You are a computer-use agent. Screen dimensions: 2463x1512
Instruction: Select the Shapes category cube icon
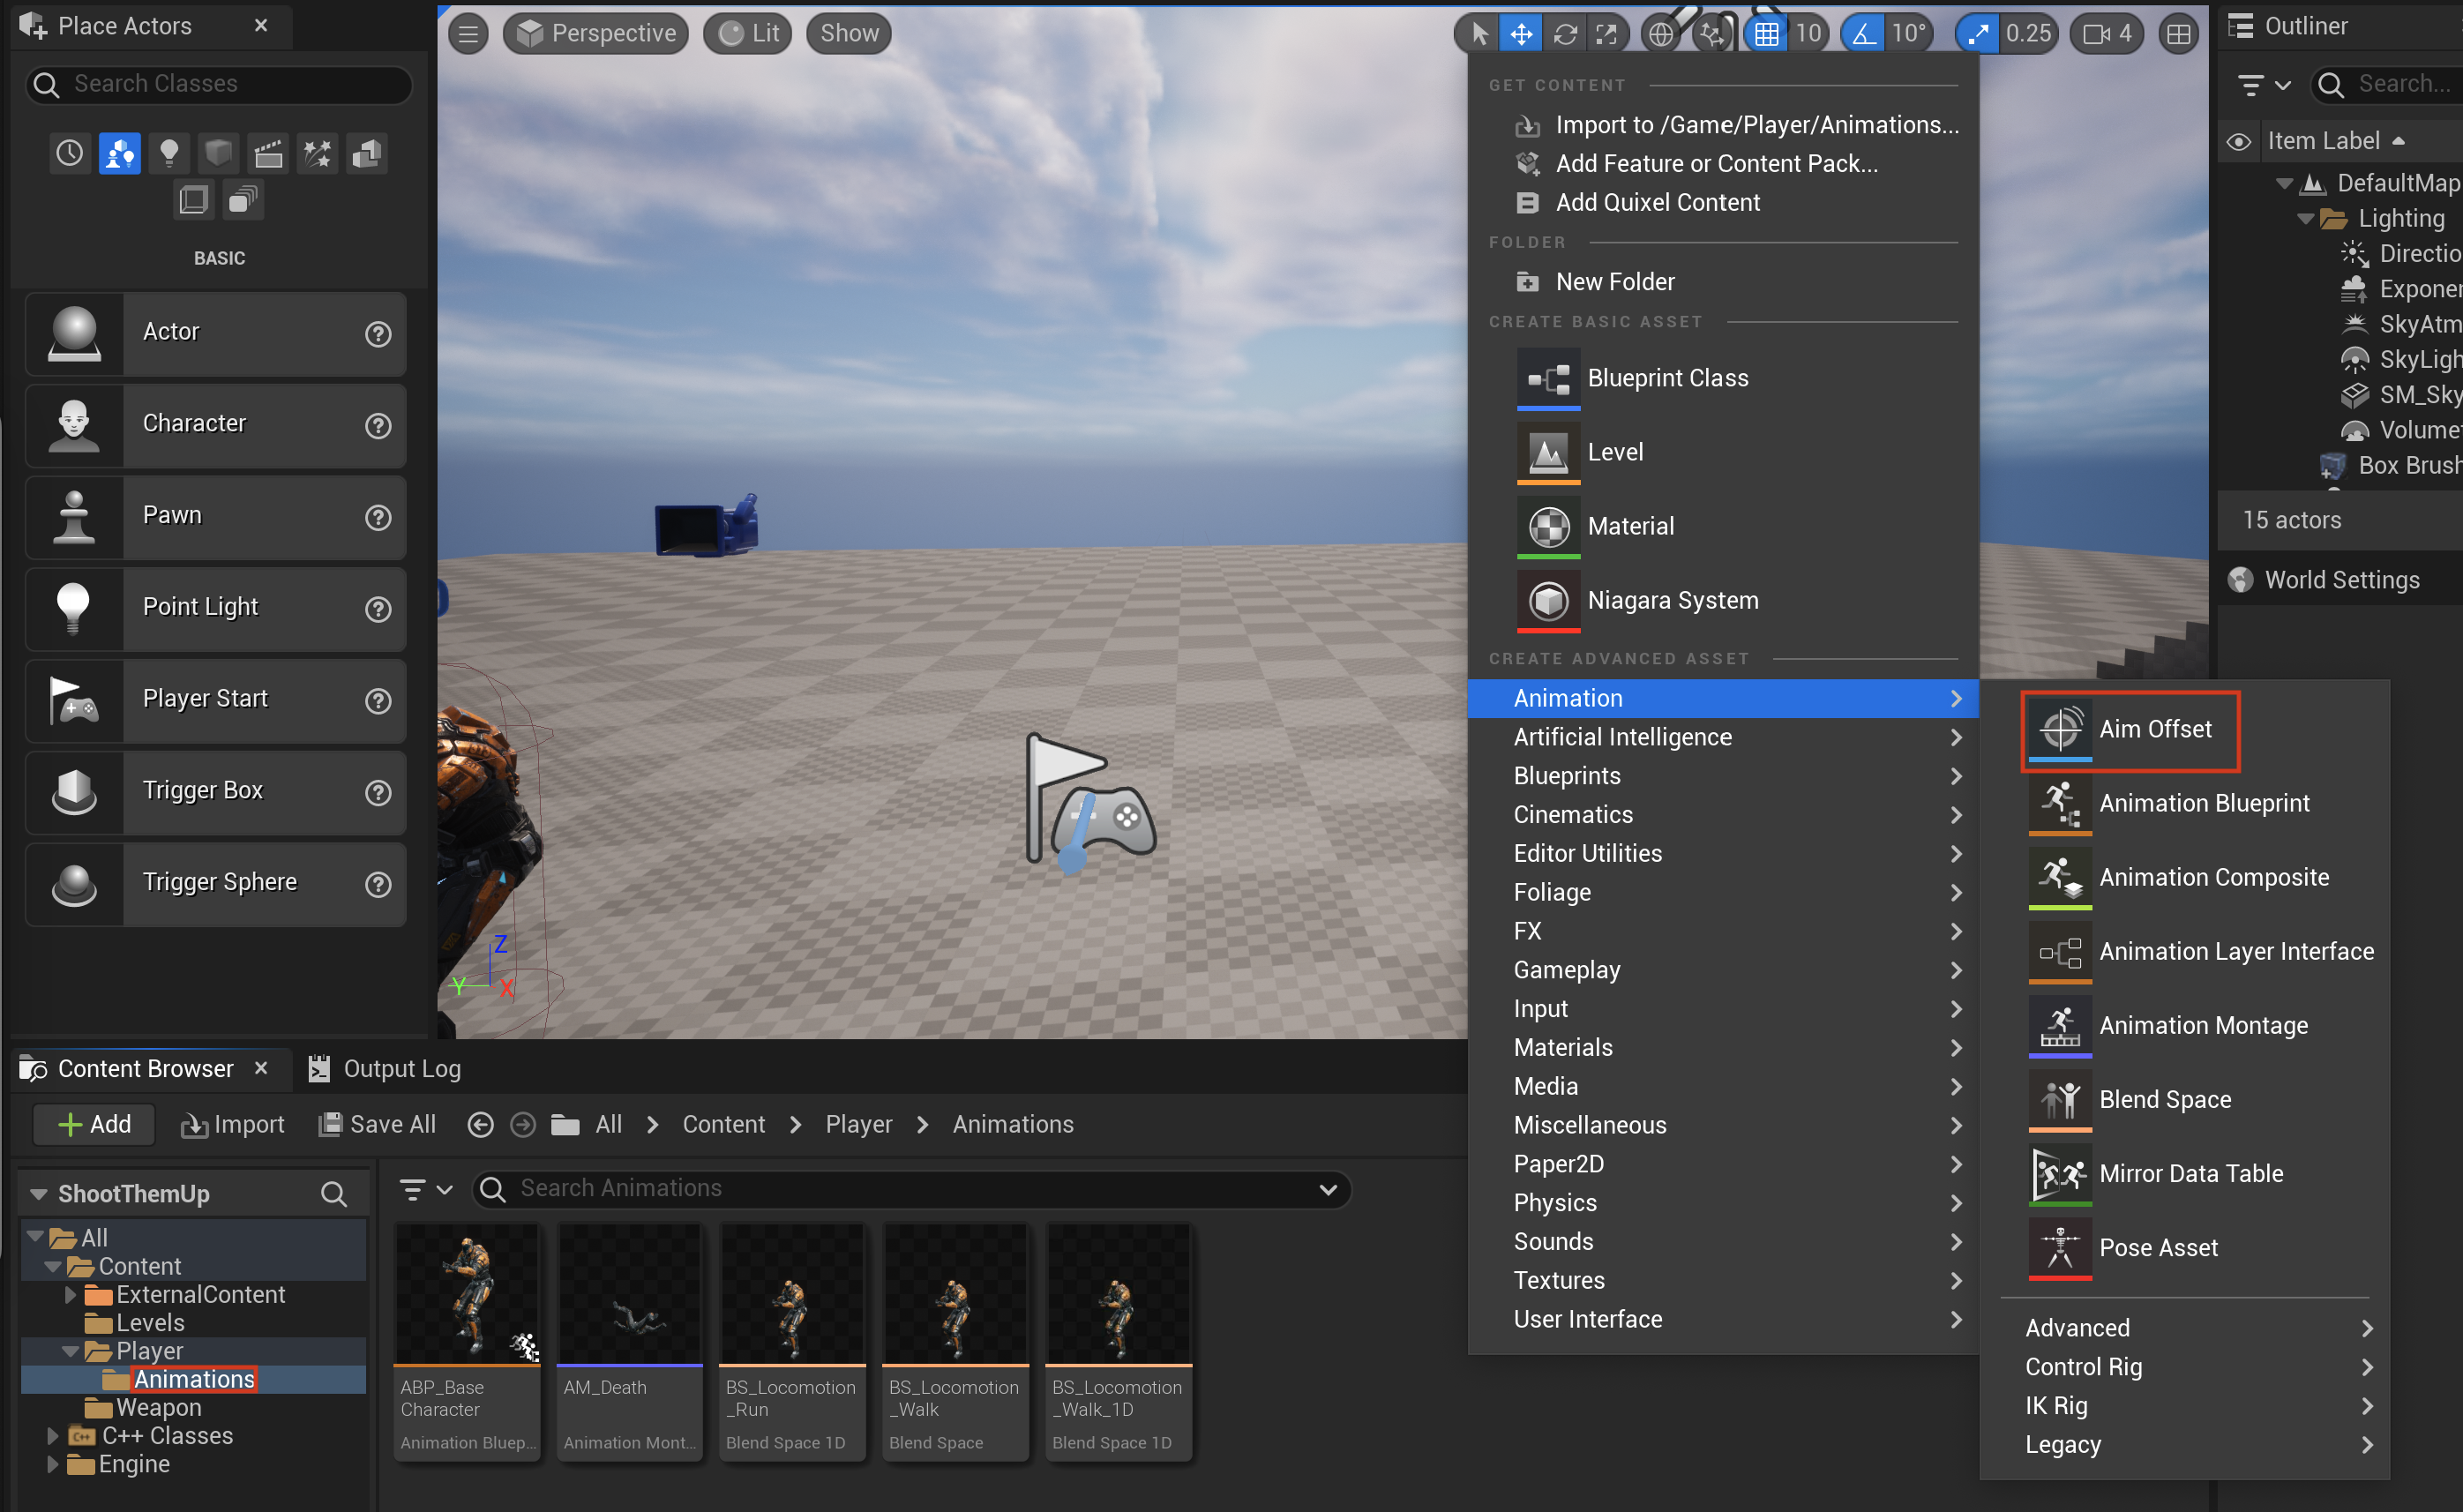tap(218, 153)
